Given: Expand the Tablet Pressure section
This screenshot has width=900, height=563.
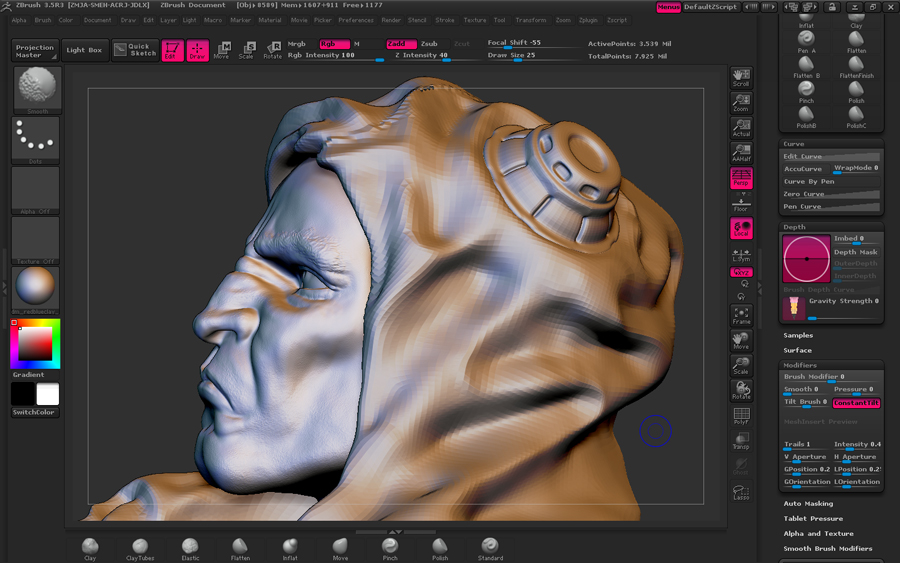Looking at the screenshot, I should coord(813,518).
